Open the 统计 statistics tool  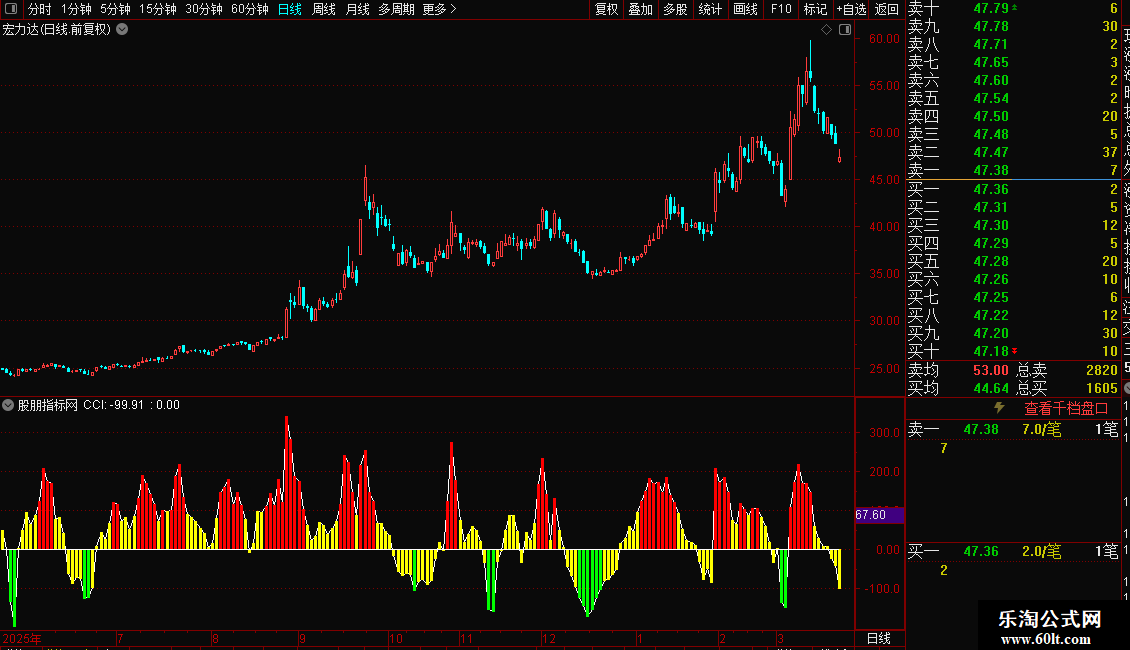tap(710, 9)
